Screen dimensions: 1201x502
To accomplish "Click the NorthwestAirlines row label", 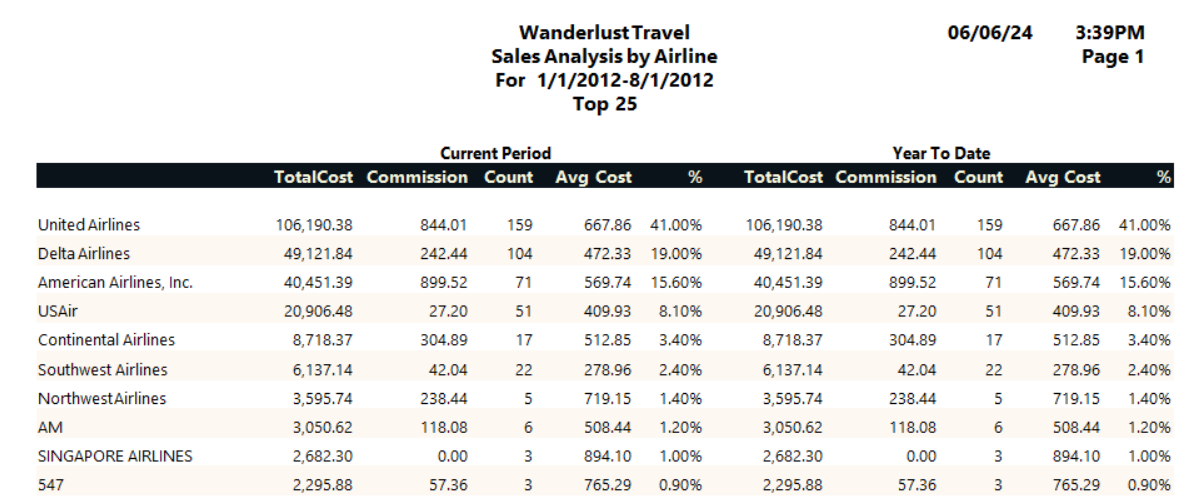I will tap(102, 398).
